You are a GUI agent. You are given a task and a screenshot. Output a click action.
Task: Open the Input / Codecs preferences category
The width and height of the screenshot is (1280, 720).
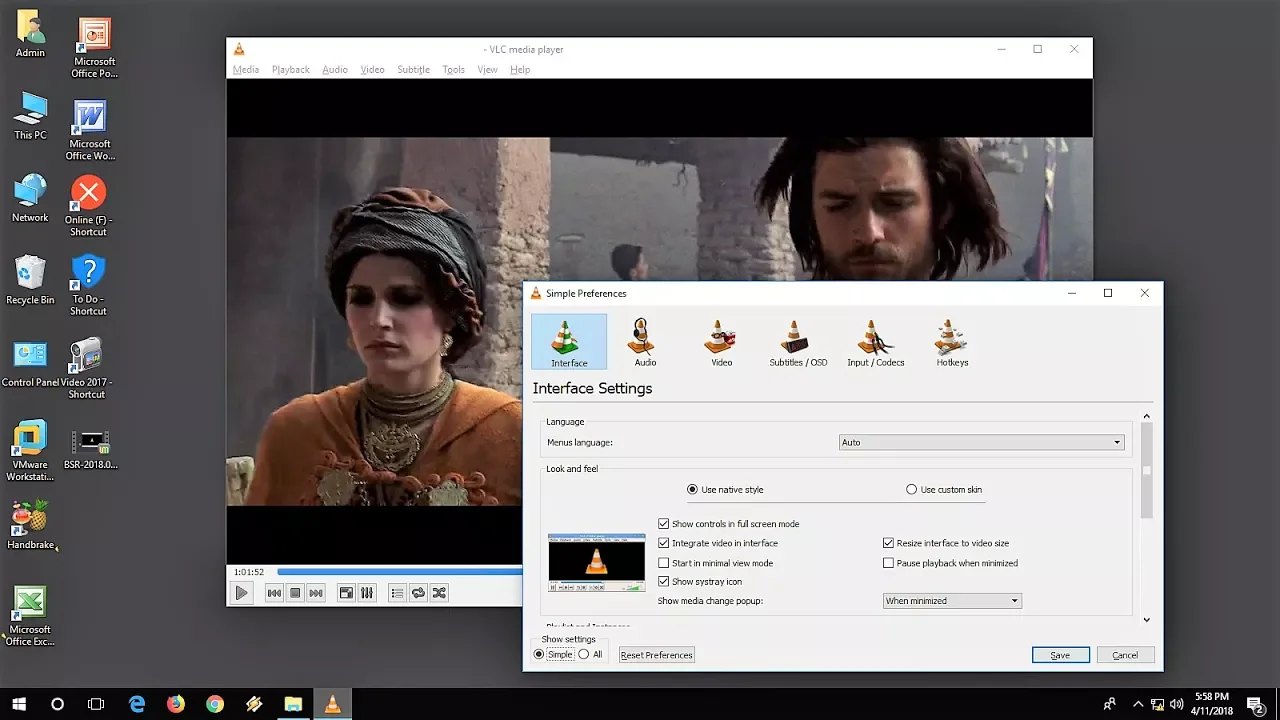click(x=875, y=341)
